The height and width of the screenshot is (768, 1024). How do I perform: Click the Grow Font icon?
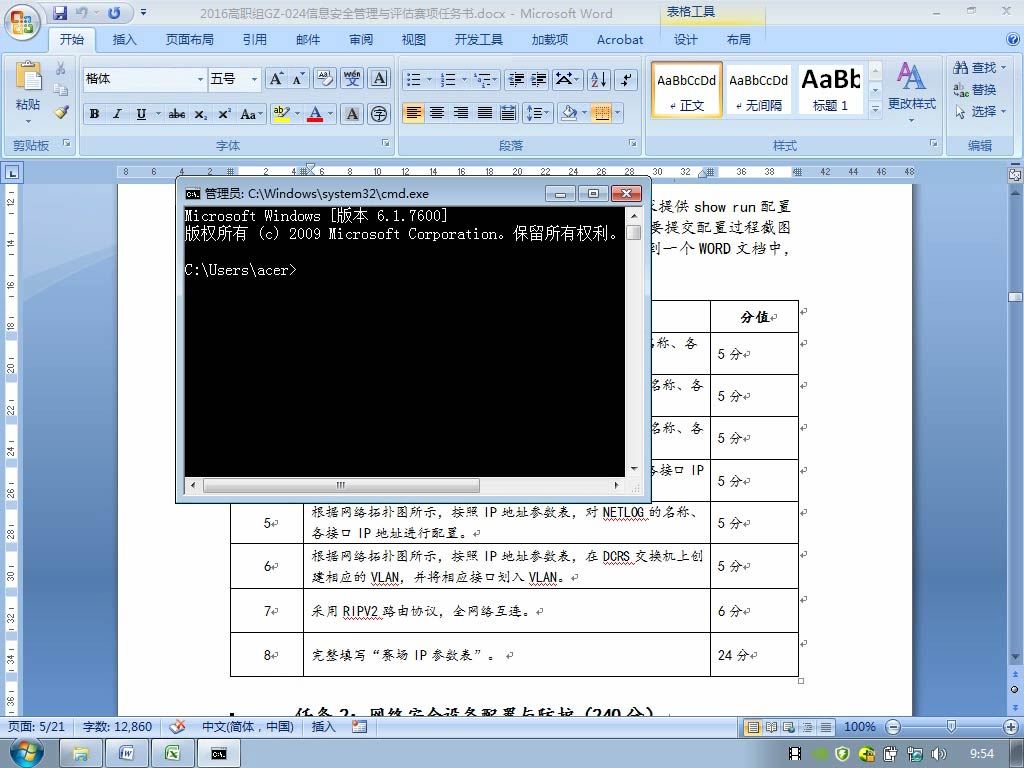pos(276,79)
